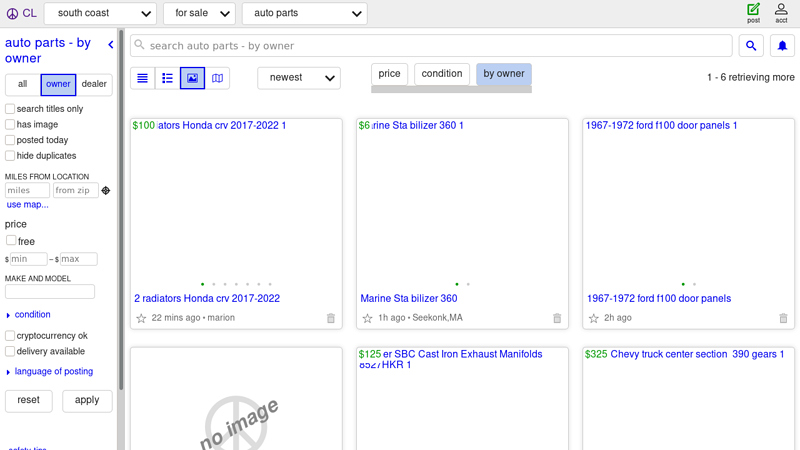Image resolution: width=800 pixels, height=450 pixels.
Task: Open the newest sort dropdown
Action: 299,78
